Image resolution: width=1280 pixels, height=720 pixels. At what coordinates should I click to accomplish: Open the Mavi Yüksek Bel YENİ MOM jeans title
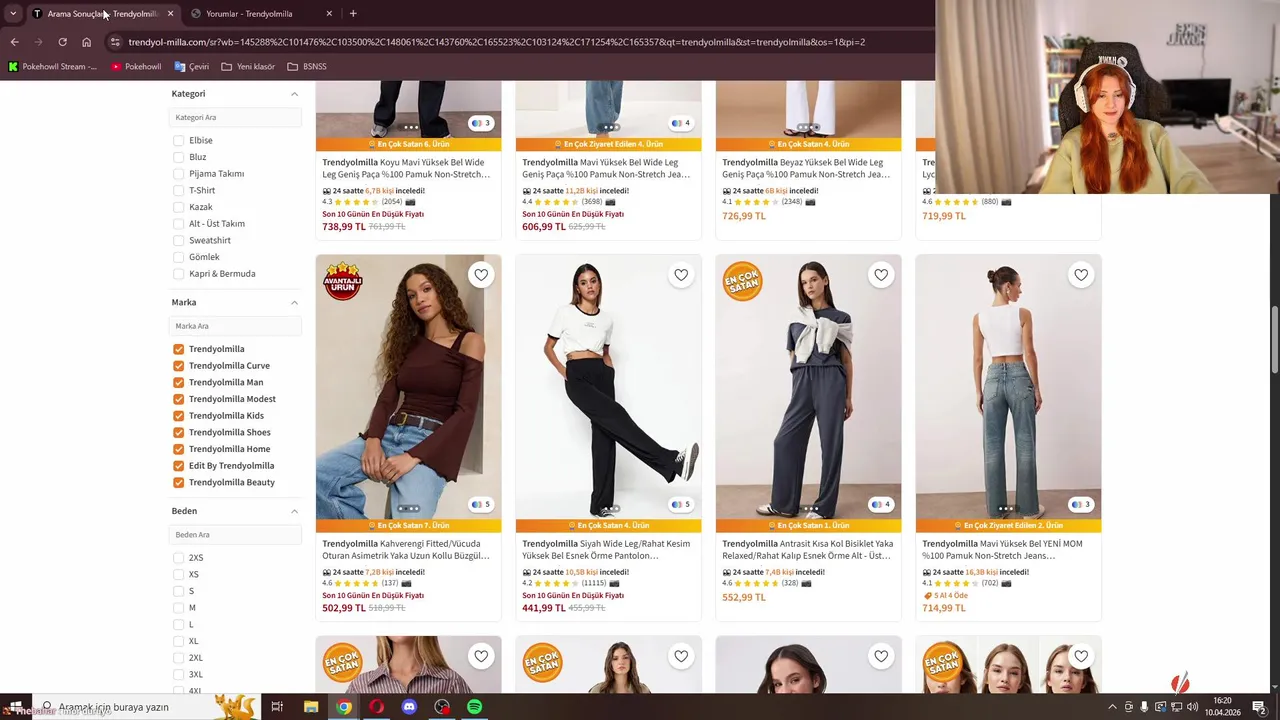pos(1002,550)
